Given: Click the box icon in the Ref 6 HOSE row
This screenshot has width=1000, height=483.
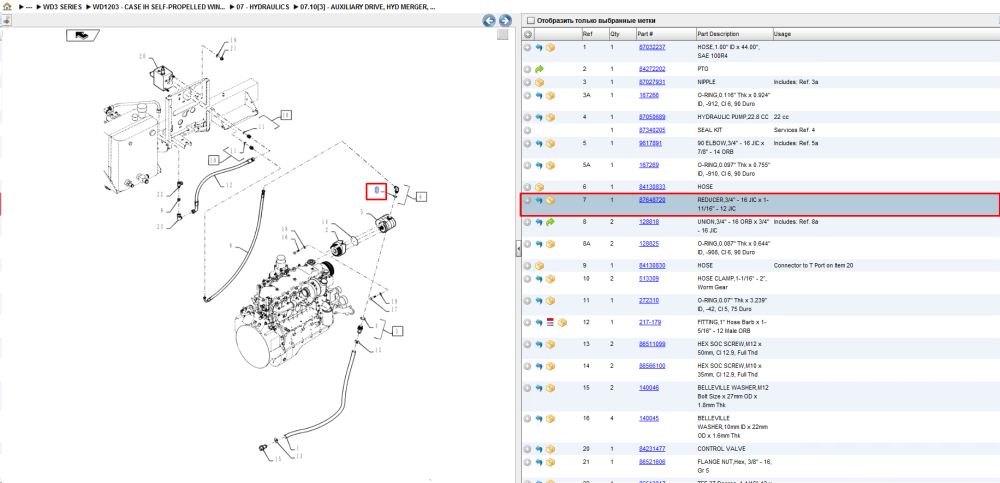Looking at the screenshot, I should [x=539, y=187].
